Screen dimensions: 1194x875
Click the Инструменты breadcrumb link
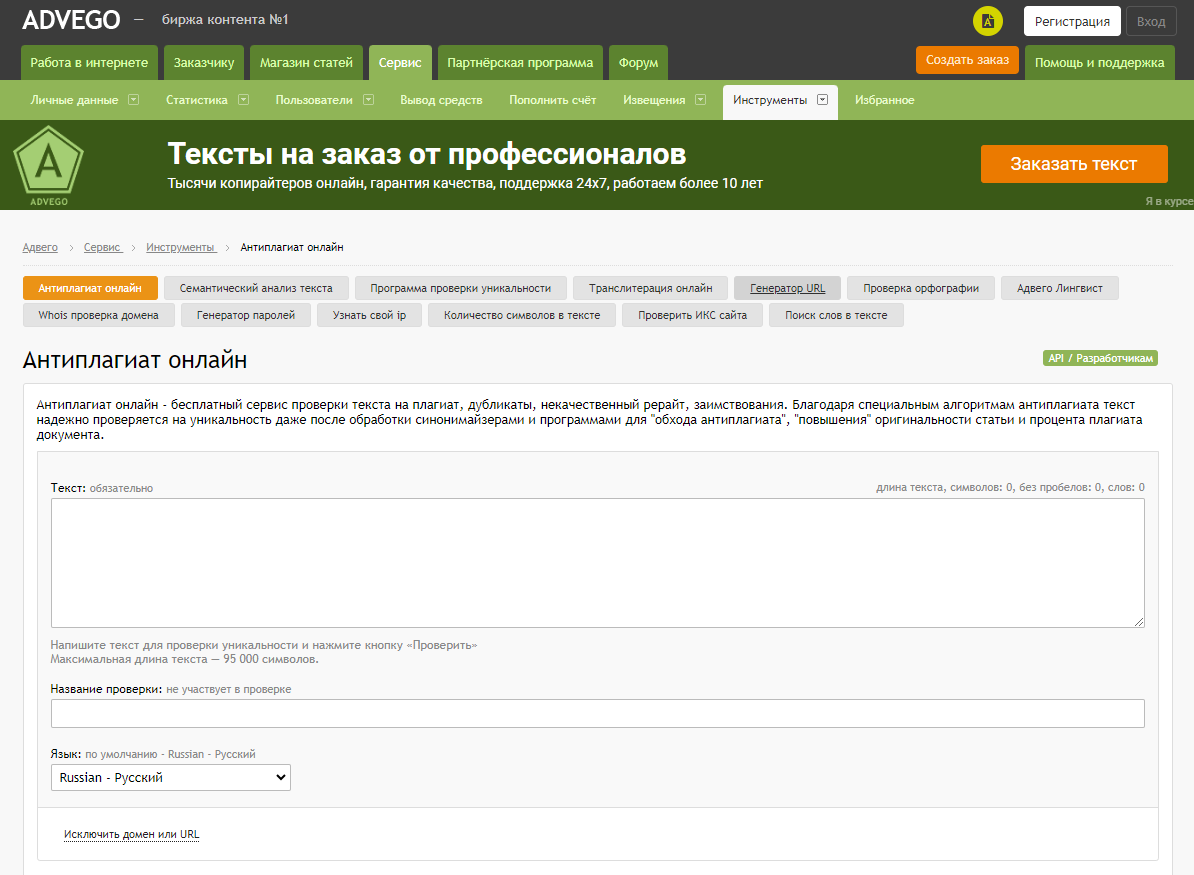180,247
